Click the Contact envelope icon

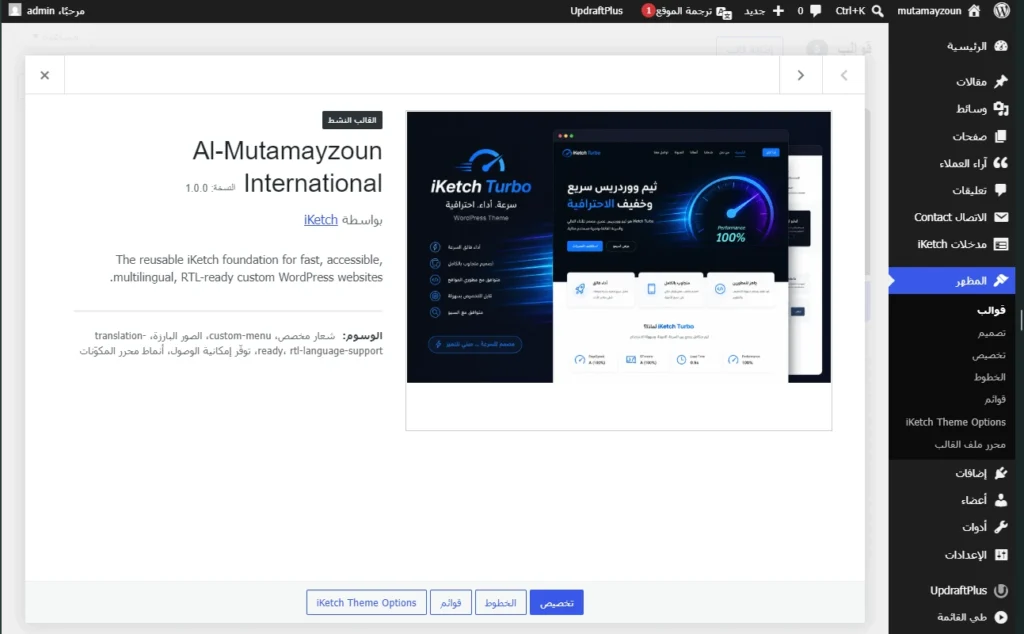pos(1000,217)
